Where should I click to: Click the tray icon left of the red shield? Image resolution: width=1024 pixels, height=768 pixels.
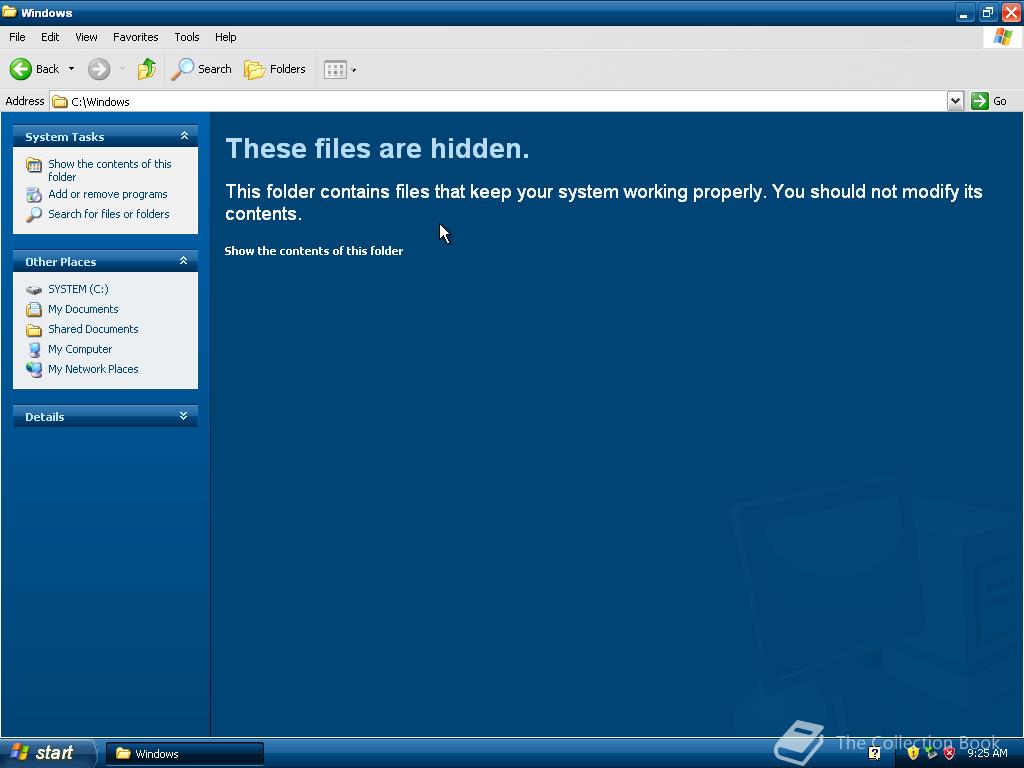click(931, 753)
